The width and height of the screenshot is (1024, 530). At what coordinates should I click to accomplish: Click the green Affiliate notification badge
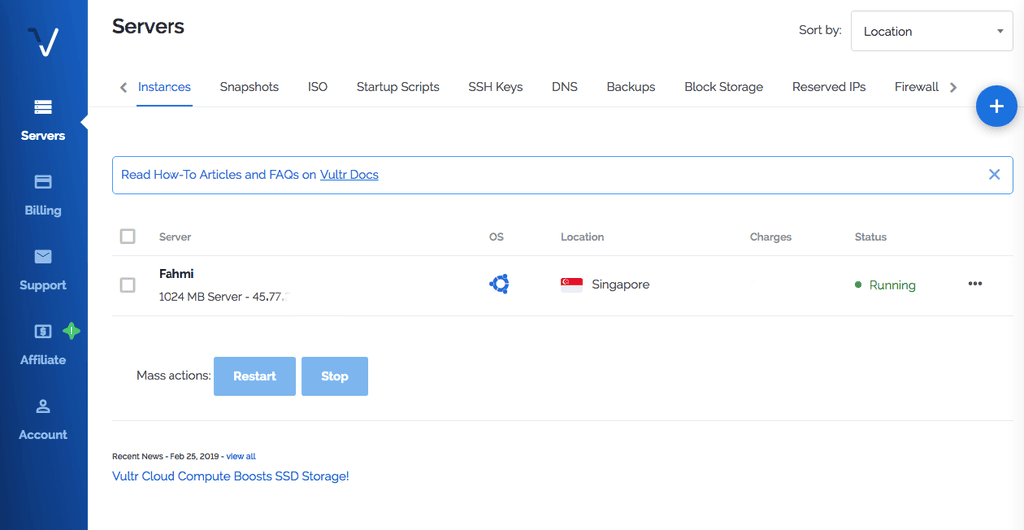[x=71, y=332]
